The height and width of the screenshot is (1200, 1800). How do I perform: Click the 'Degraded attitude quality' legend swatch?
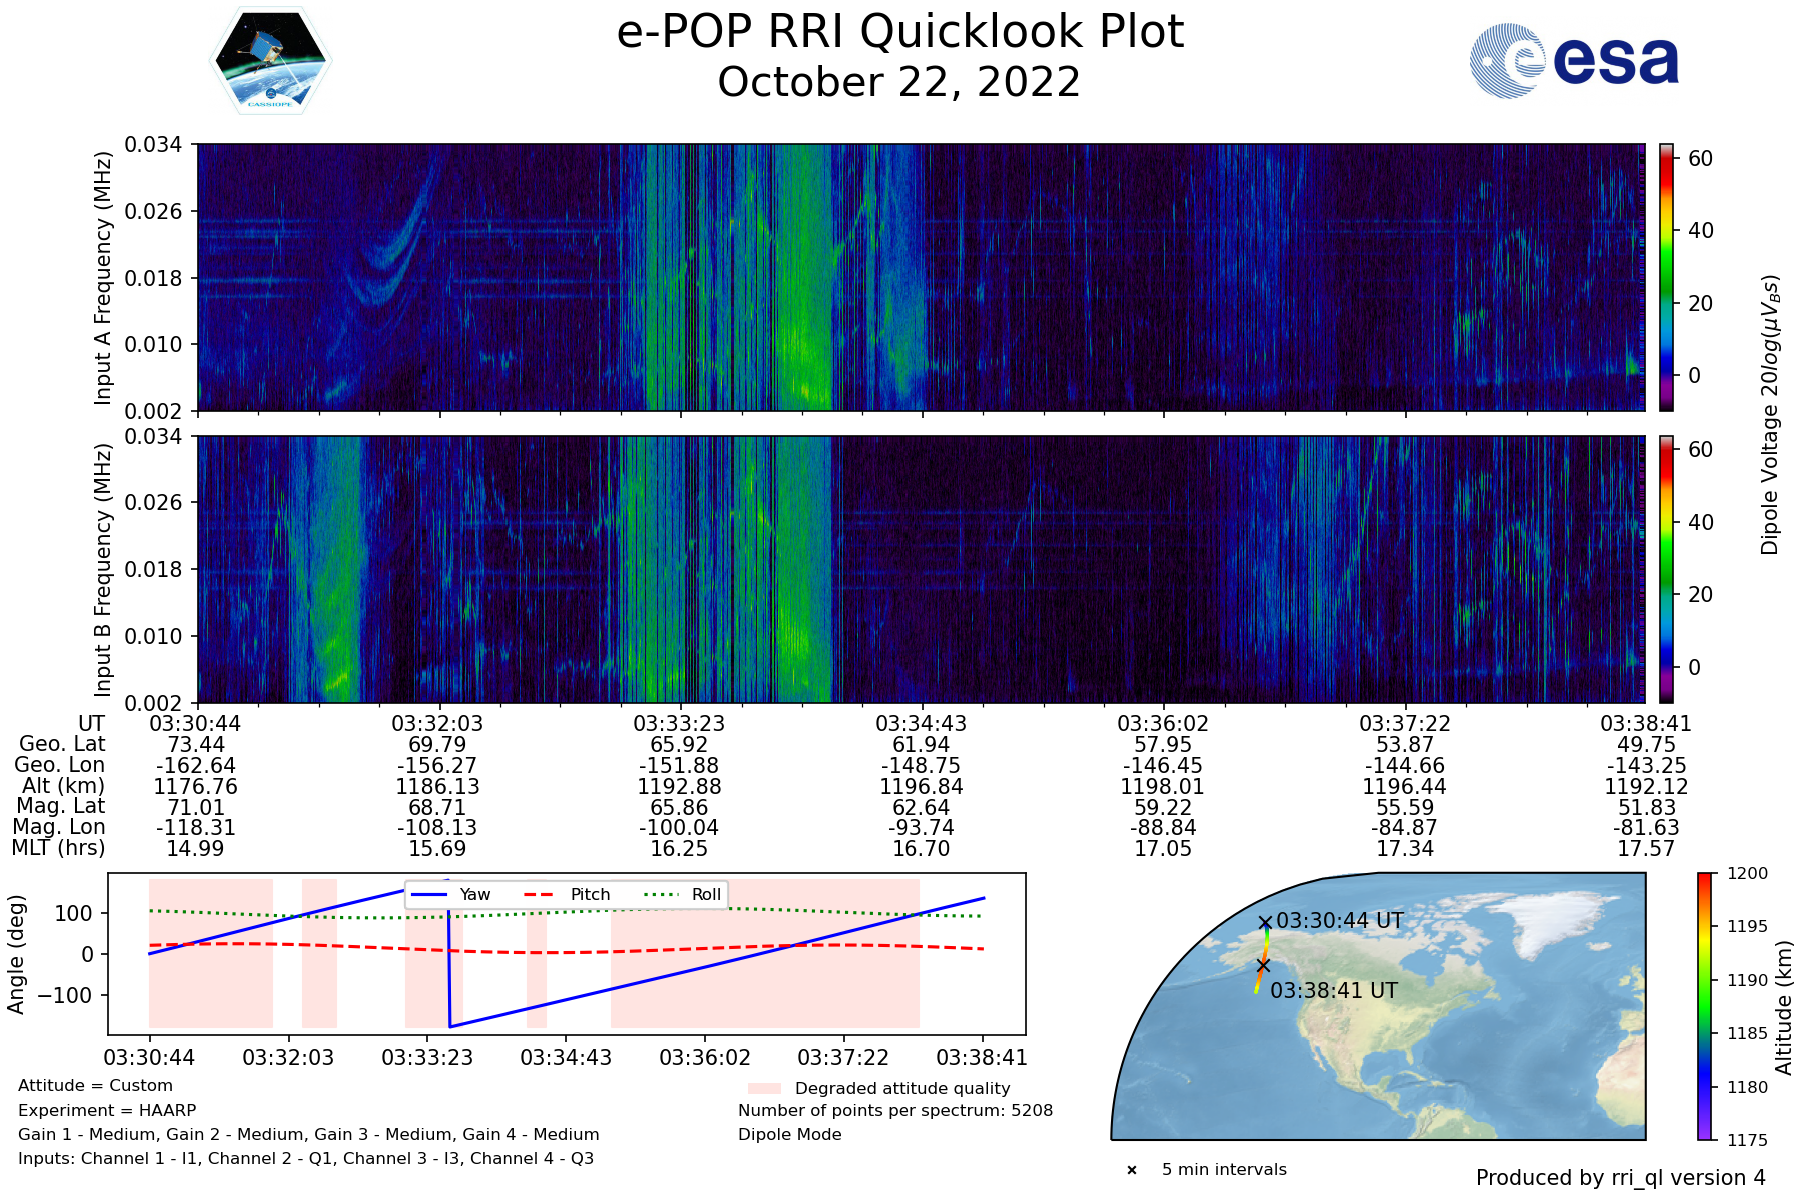[x=764, y=1088]
